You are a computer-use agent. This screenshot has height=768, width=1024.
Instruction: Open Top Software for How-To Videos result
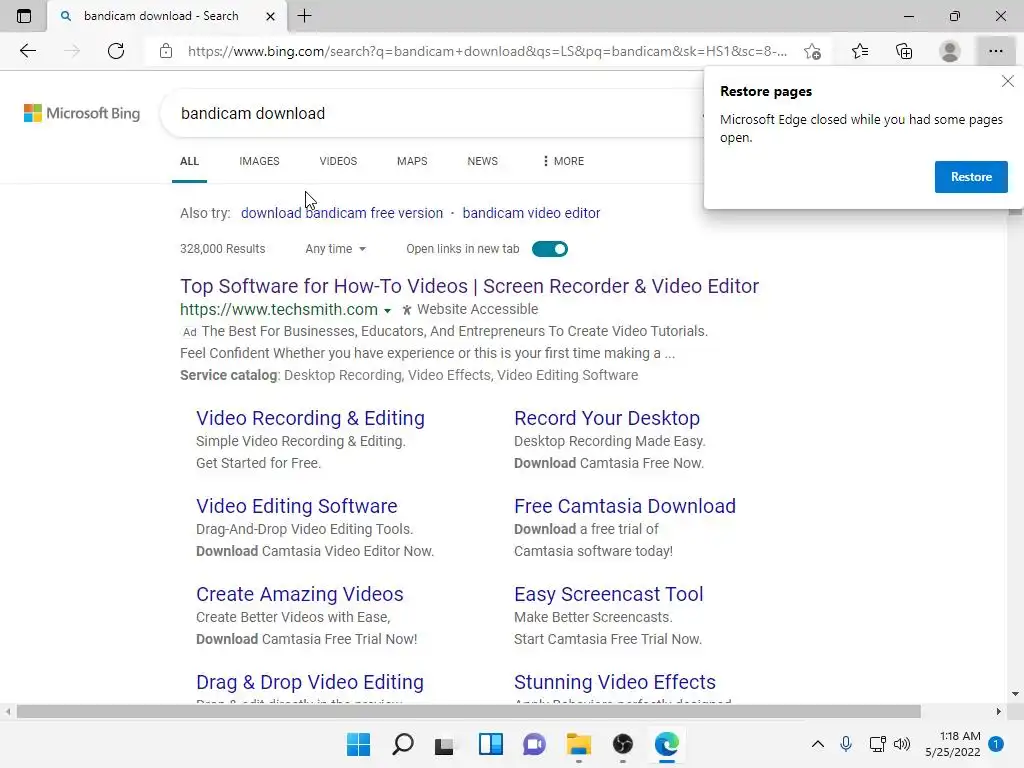point(470,286)
